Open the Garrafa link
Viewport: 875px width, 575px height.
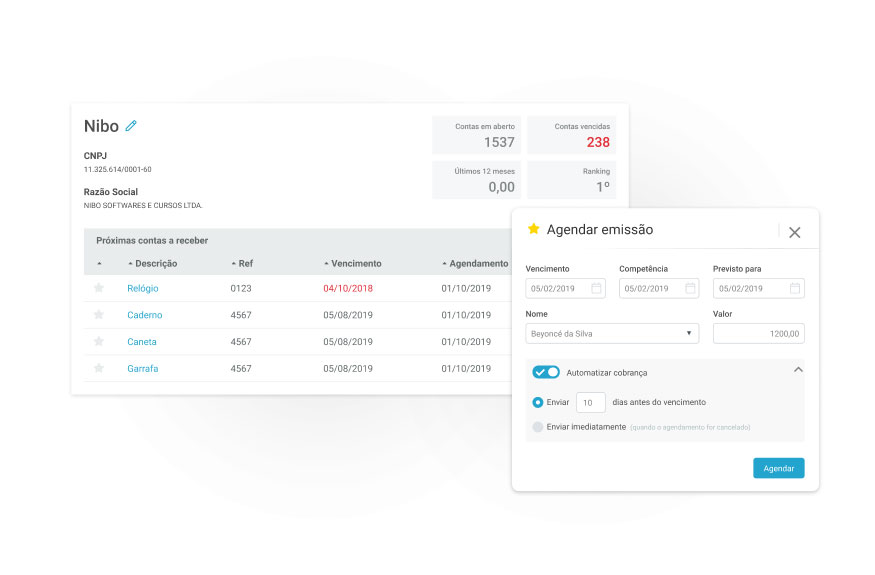(143, 368)
